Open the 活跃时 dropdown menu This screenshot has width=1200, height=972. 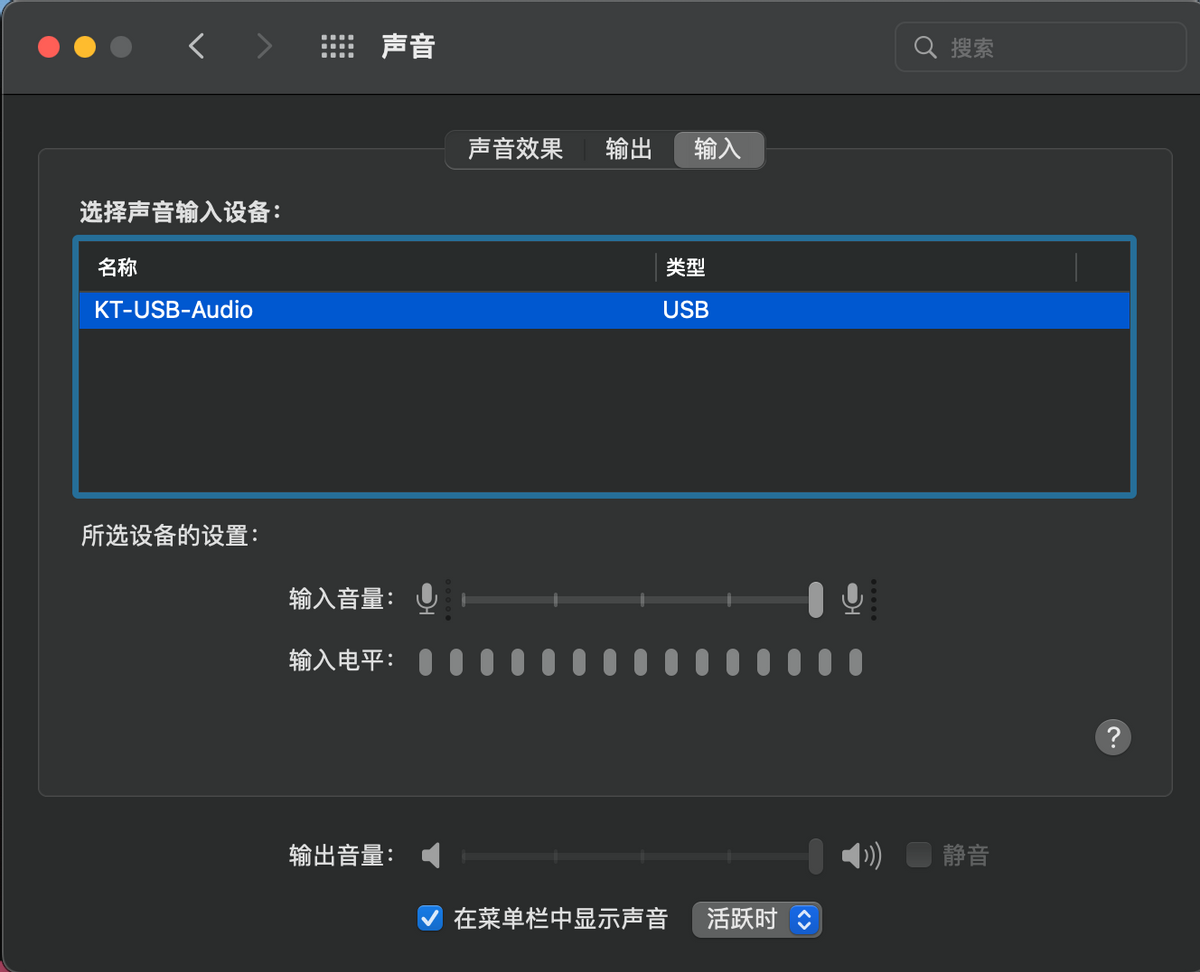[x=756, y=919]
